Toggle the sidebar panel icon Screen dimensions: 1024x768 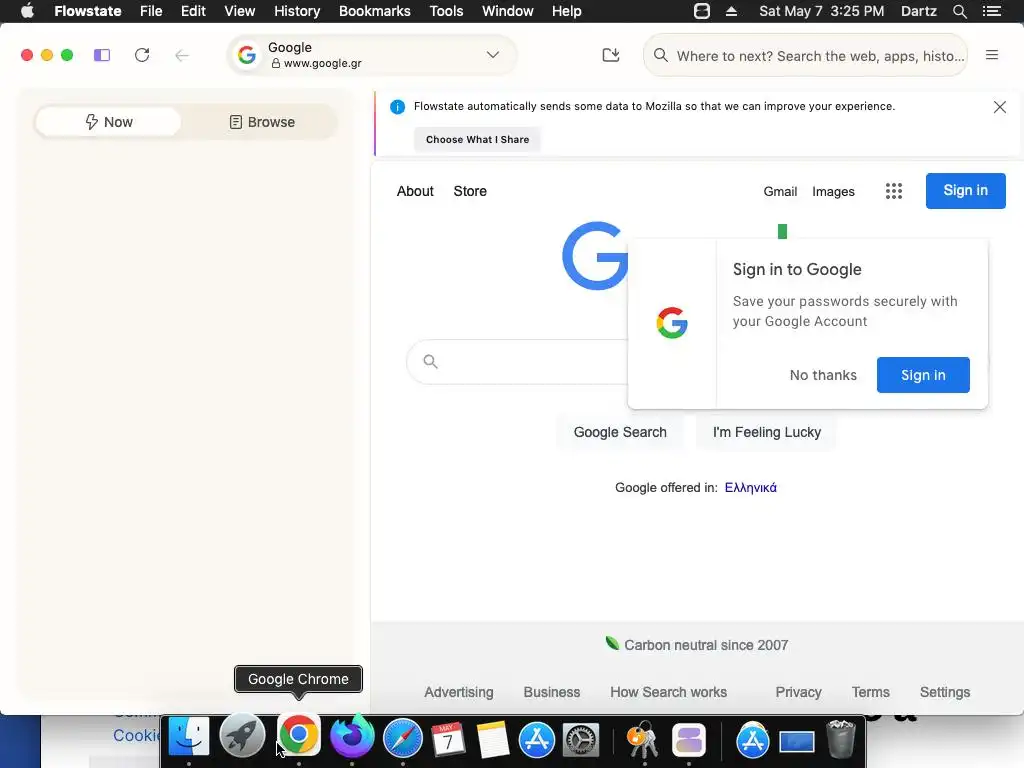coord(102,56)
